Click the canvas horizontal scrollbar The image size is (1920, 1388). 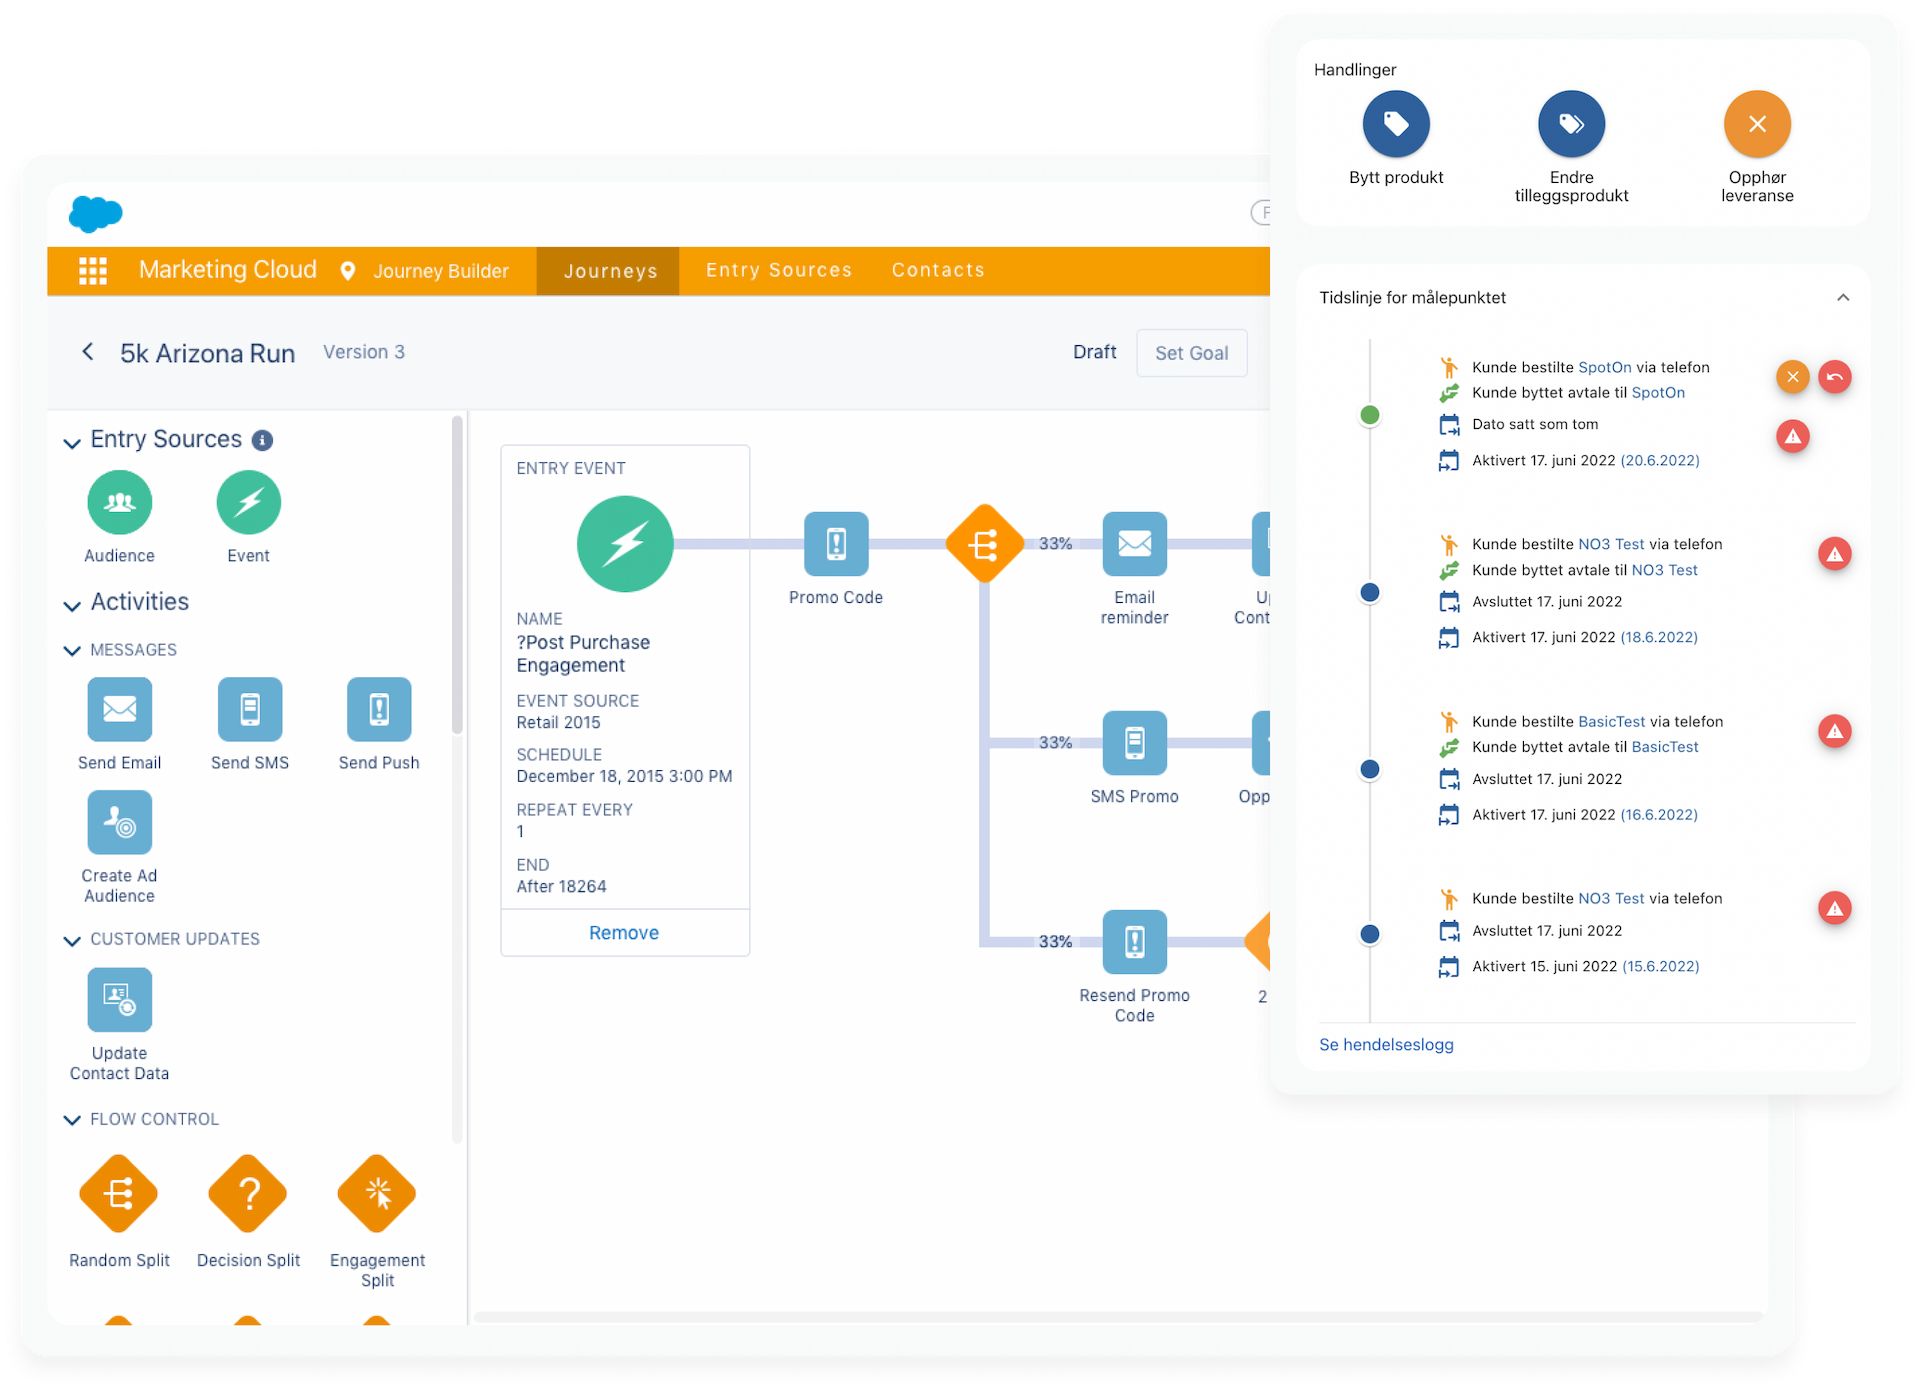(x=1118, y=1317)
